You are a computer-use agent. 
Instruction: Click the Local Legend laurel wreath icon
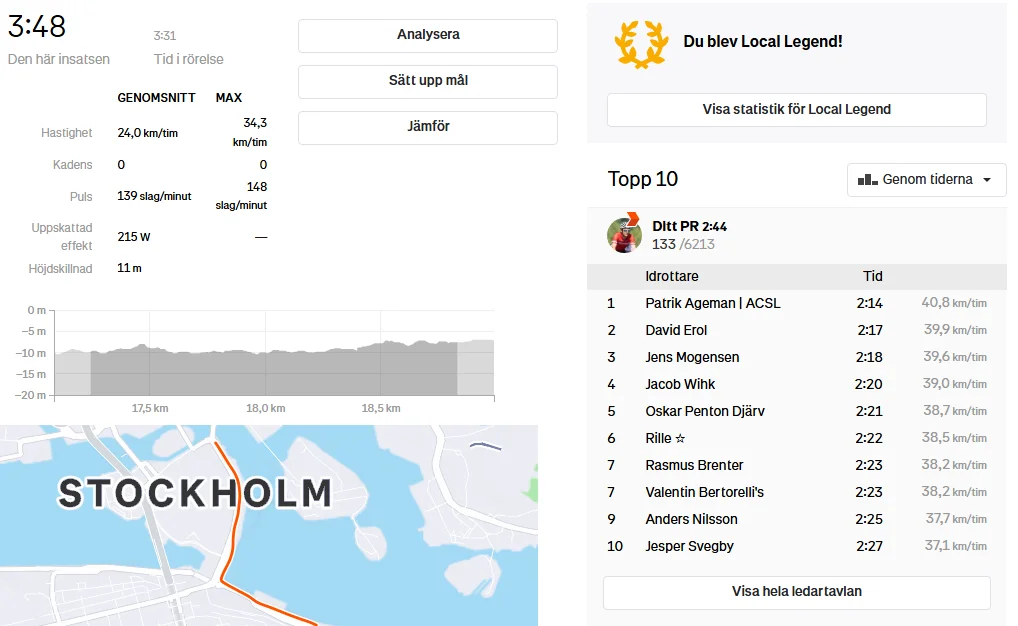[x=641, y=42]
